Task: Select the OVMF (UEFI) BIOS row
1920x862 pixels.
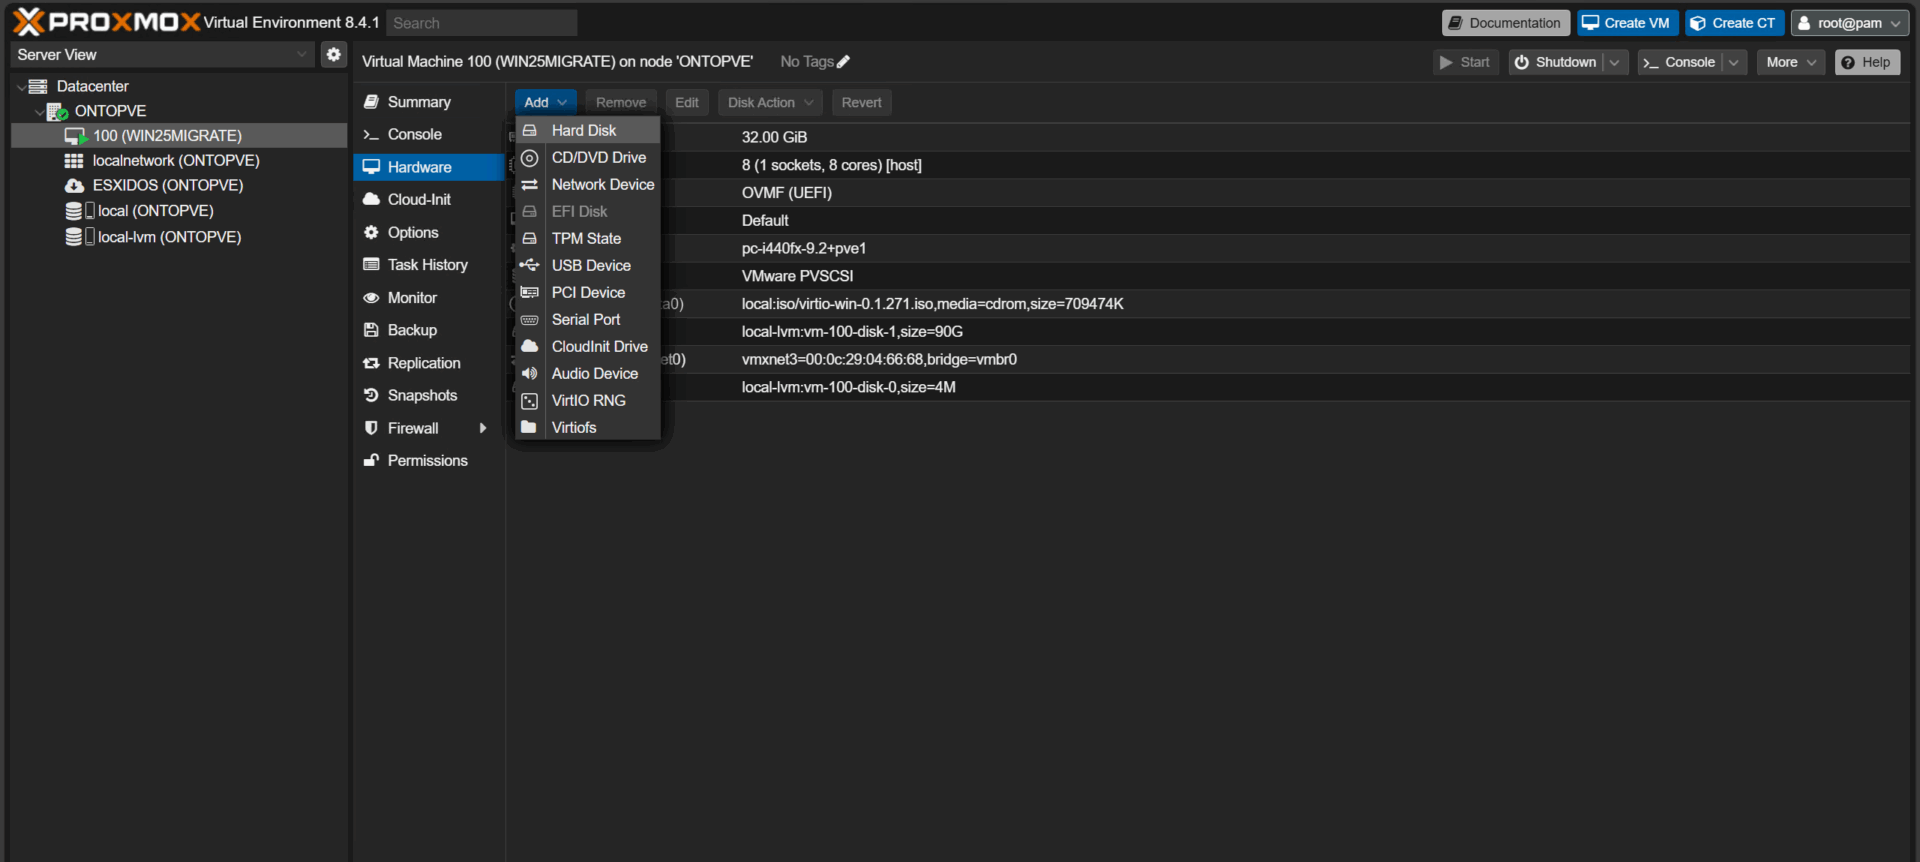Action: (1210, 193)
